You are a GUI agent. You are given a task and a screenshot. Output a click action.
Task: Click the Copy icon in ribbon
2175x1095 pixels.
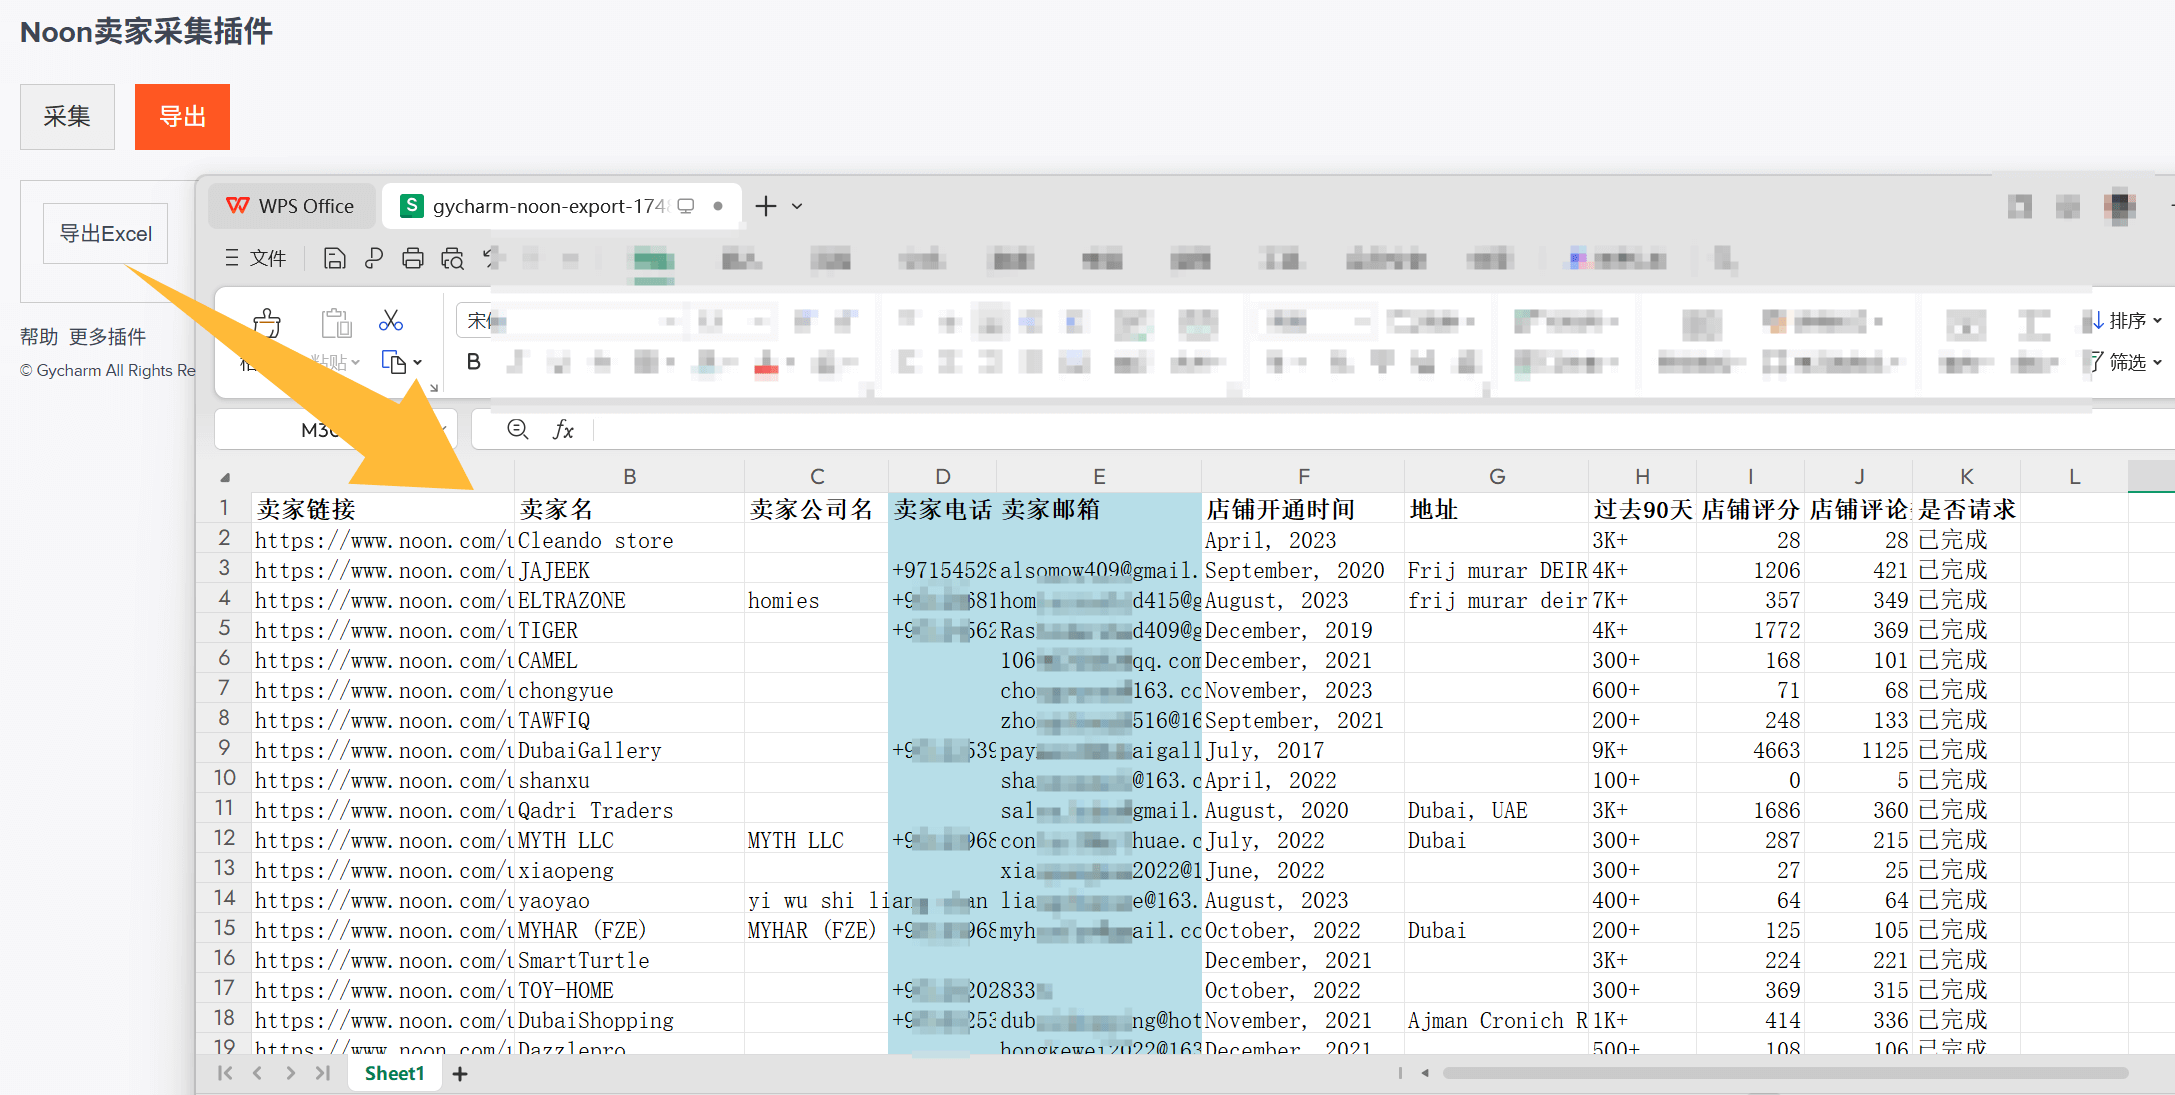393,362
